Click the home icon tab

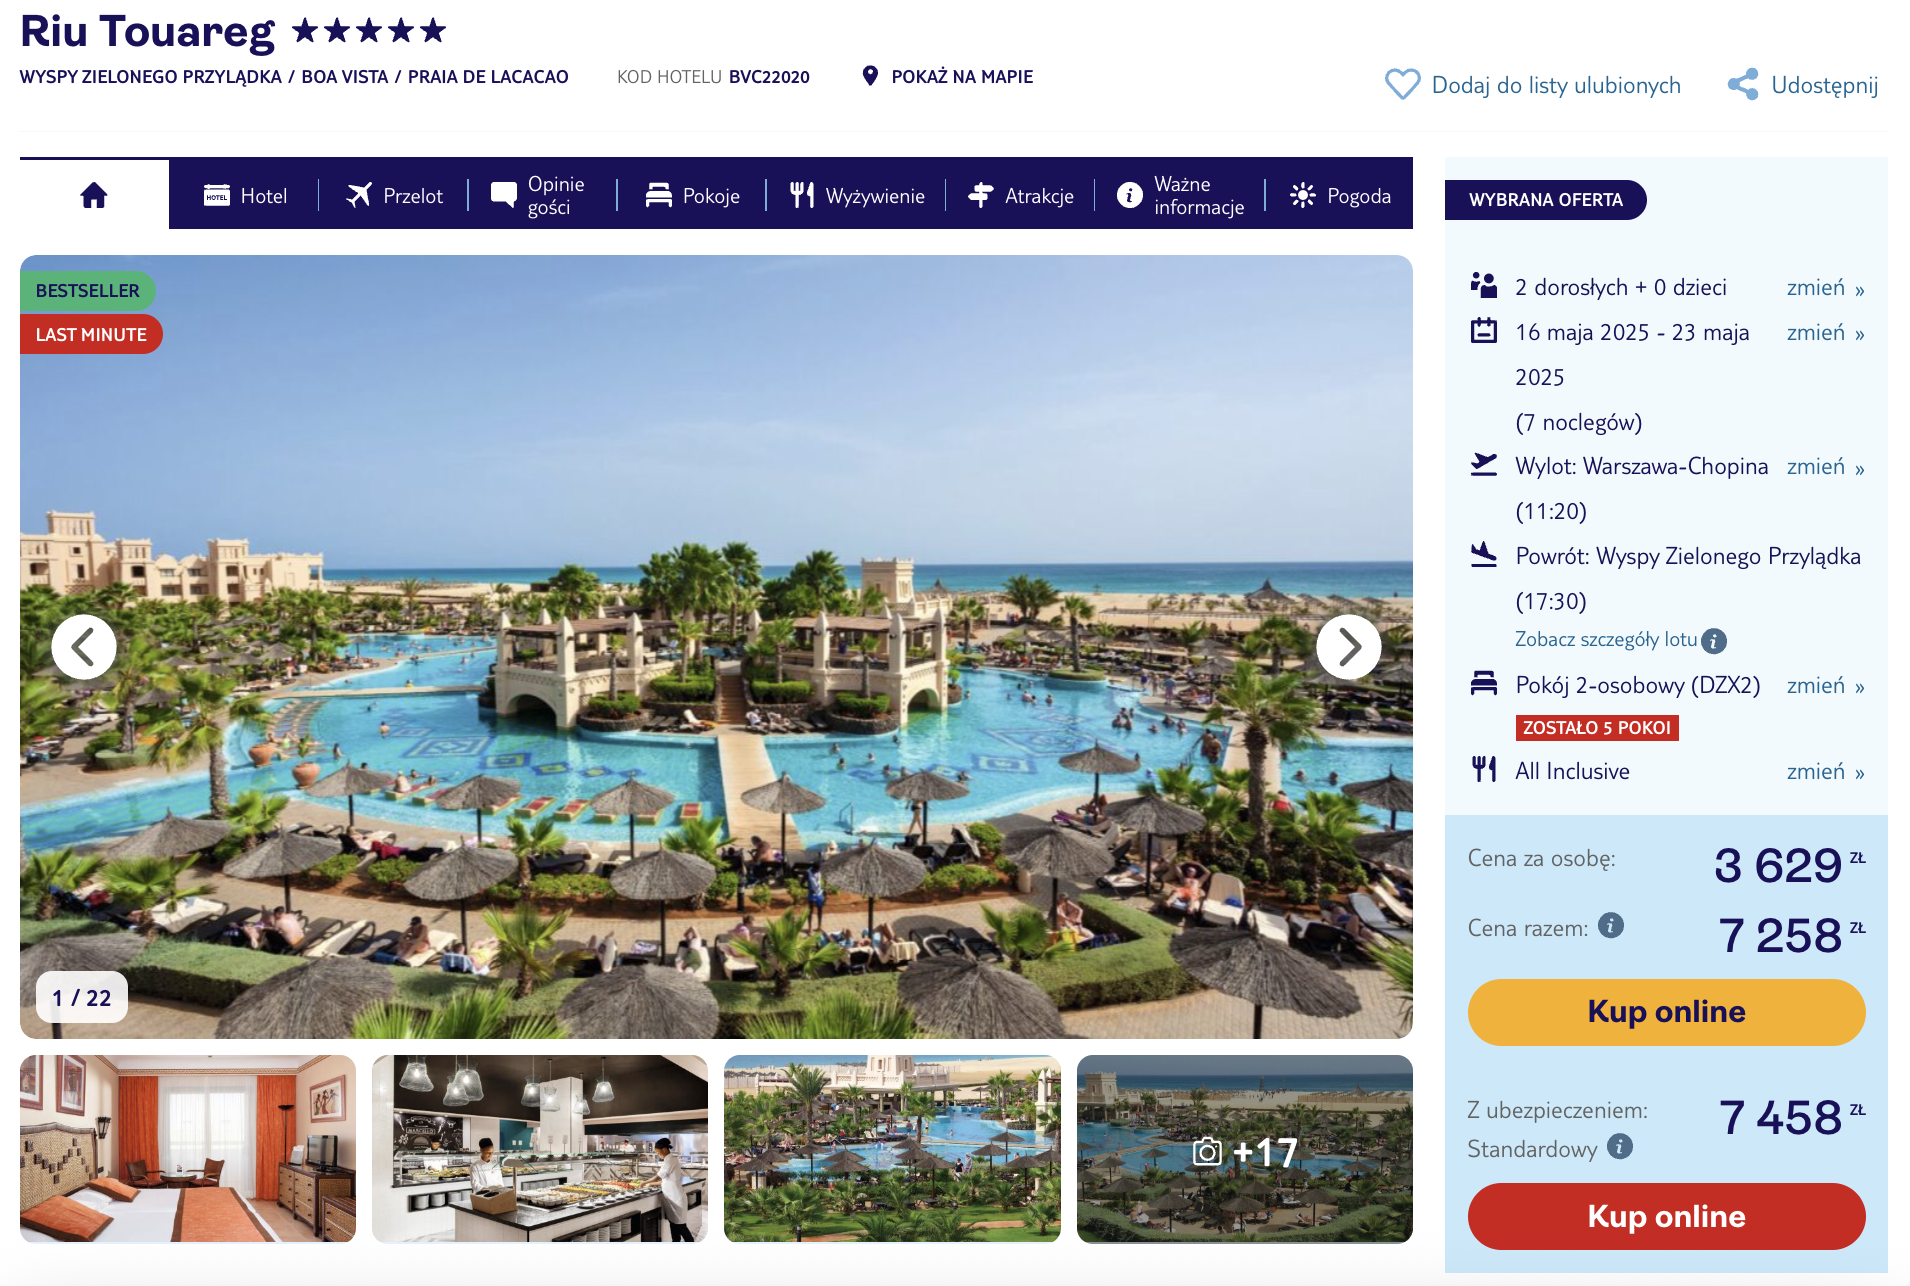coord(94,195)
